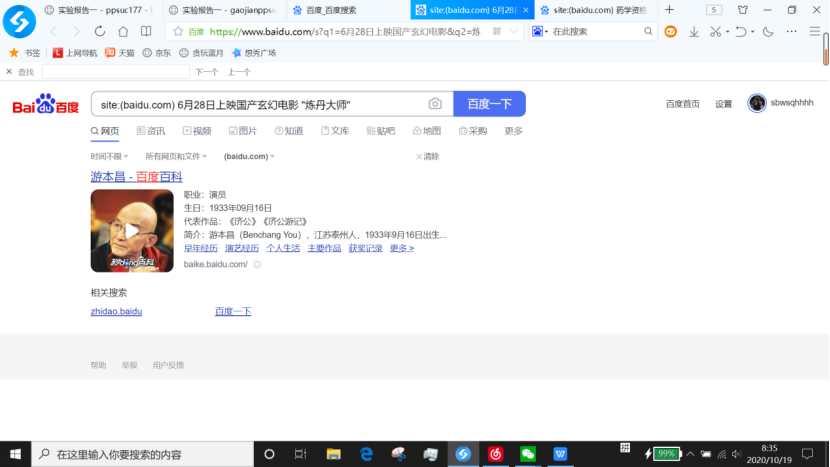
Task: Open the skin shirt icon in the title bar
Action: coord(743,10)
